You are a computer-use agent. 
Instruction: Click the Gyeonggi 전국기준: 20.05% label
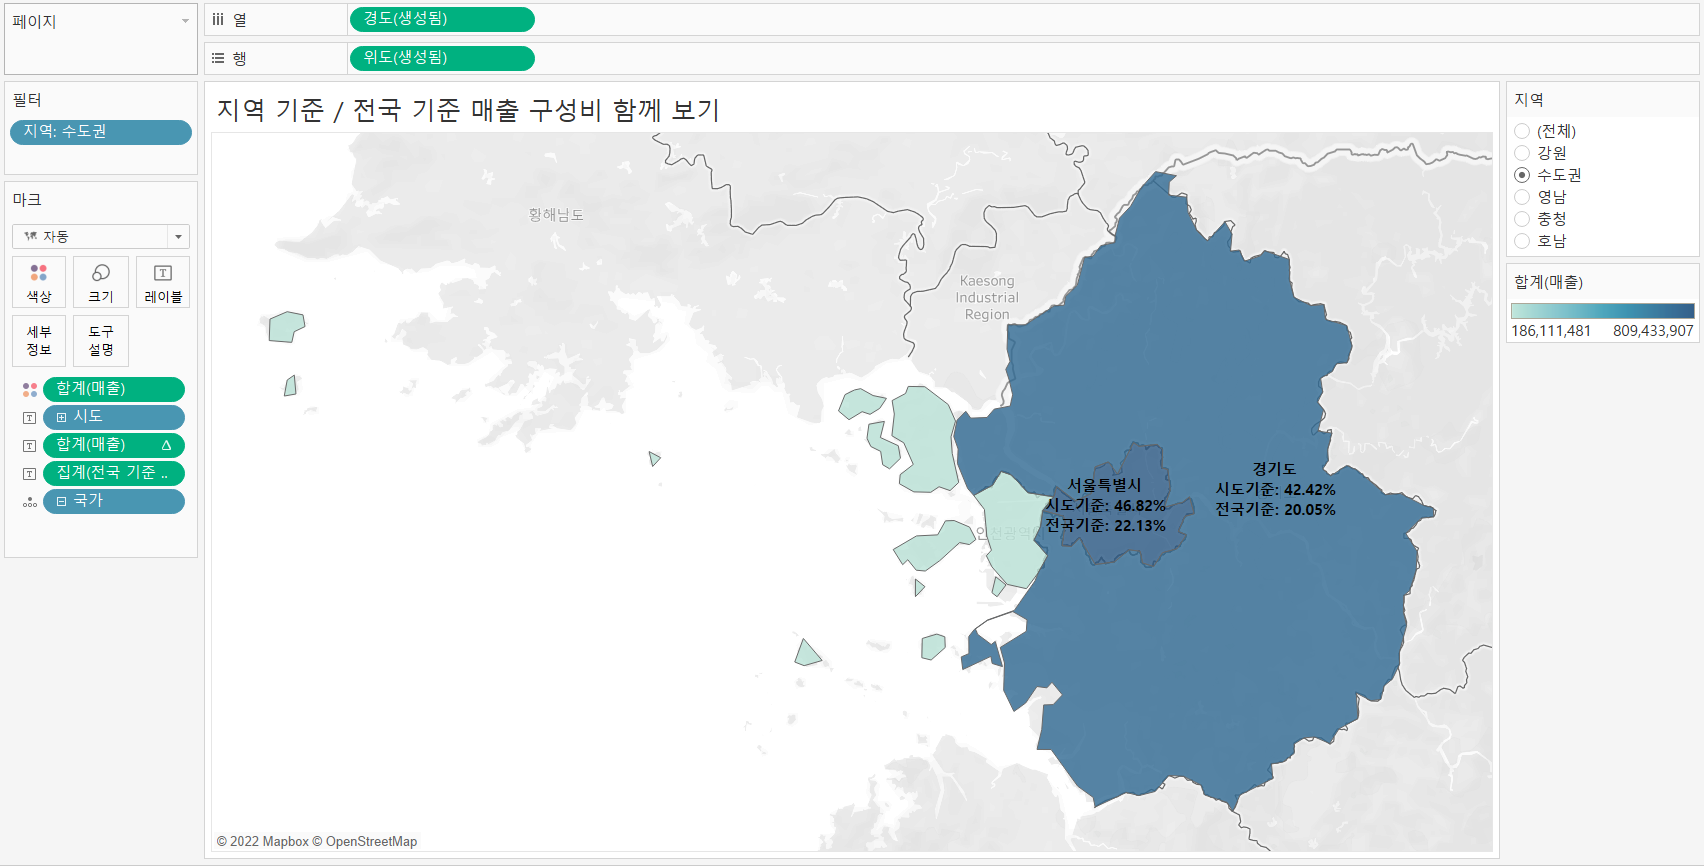coord(1275,510)
